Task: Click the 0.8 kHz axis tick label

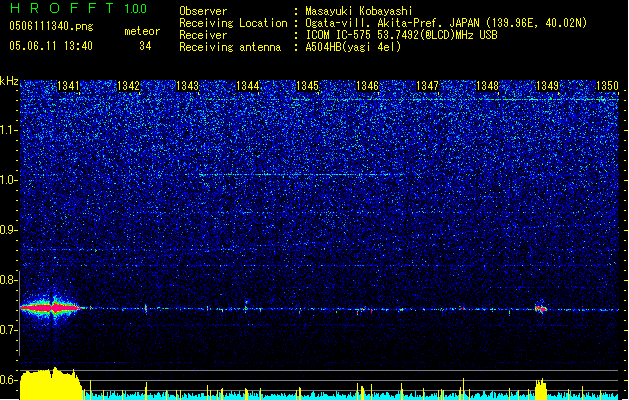Action: click(8, 280)
